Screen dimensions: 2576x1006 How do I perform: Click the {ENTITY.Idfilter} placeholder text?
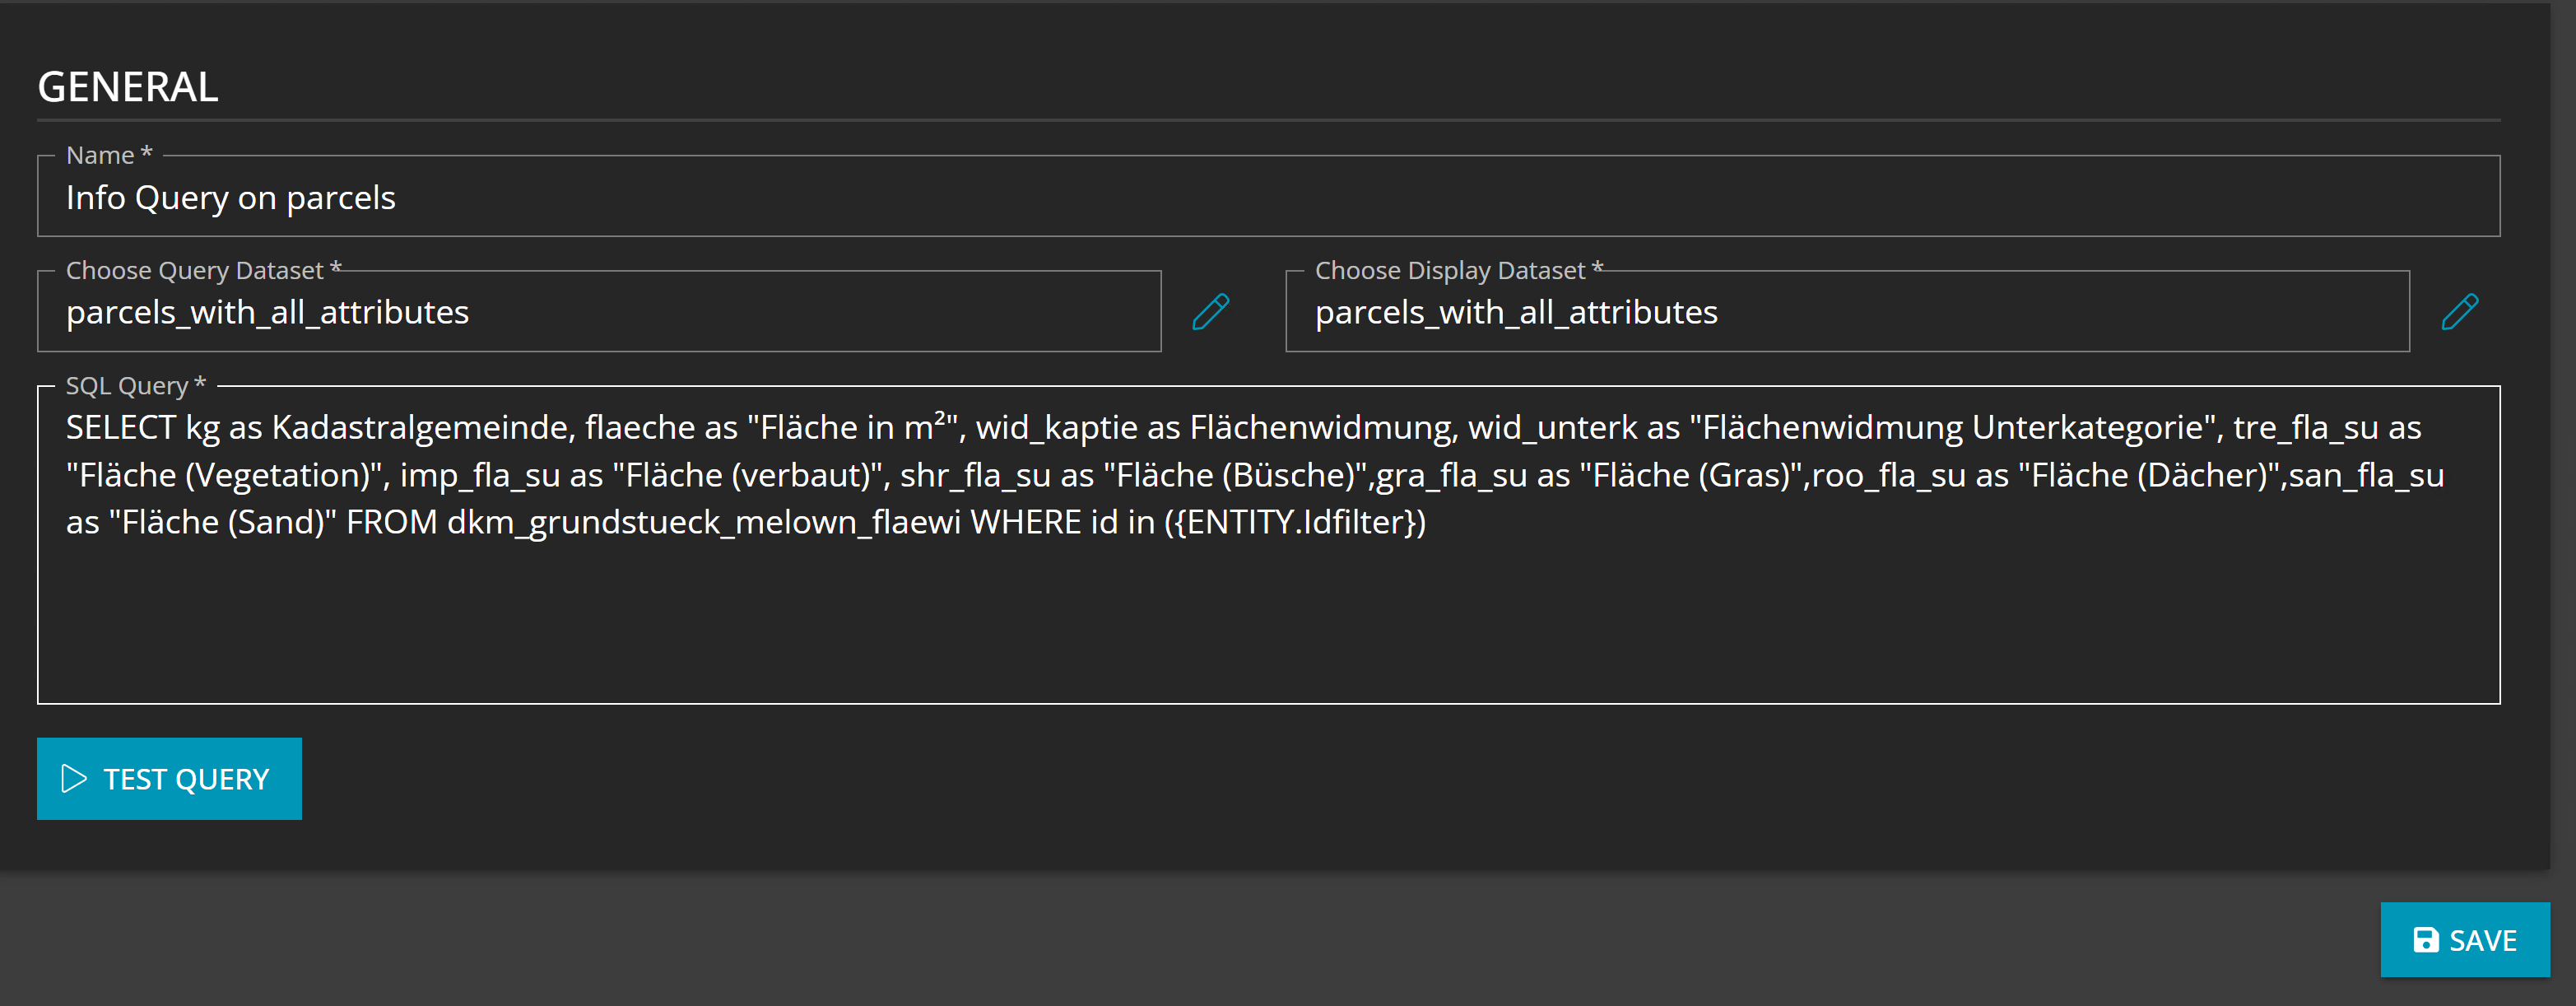coord(1295,523)
